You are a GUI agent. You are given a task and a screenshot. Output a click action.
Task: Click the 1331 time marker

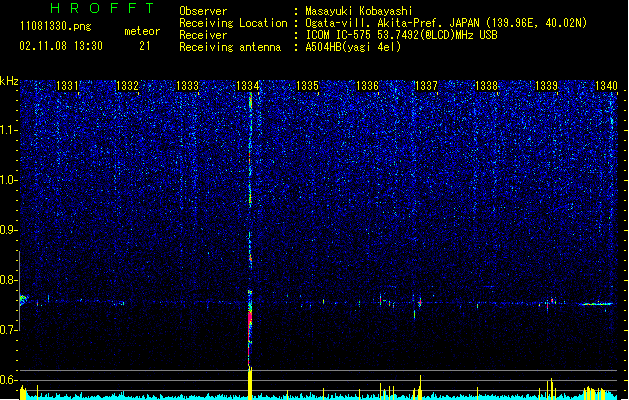[67, 85]
